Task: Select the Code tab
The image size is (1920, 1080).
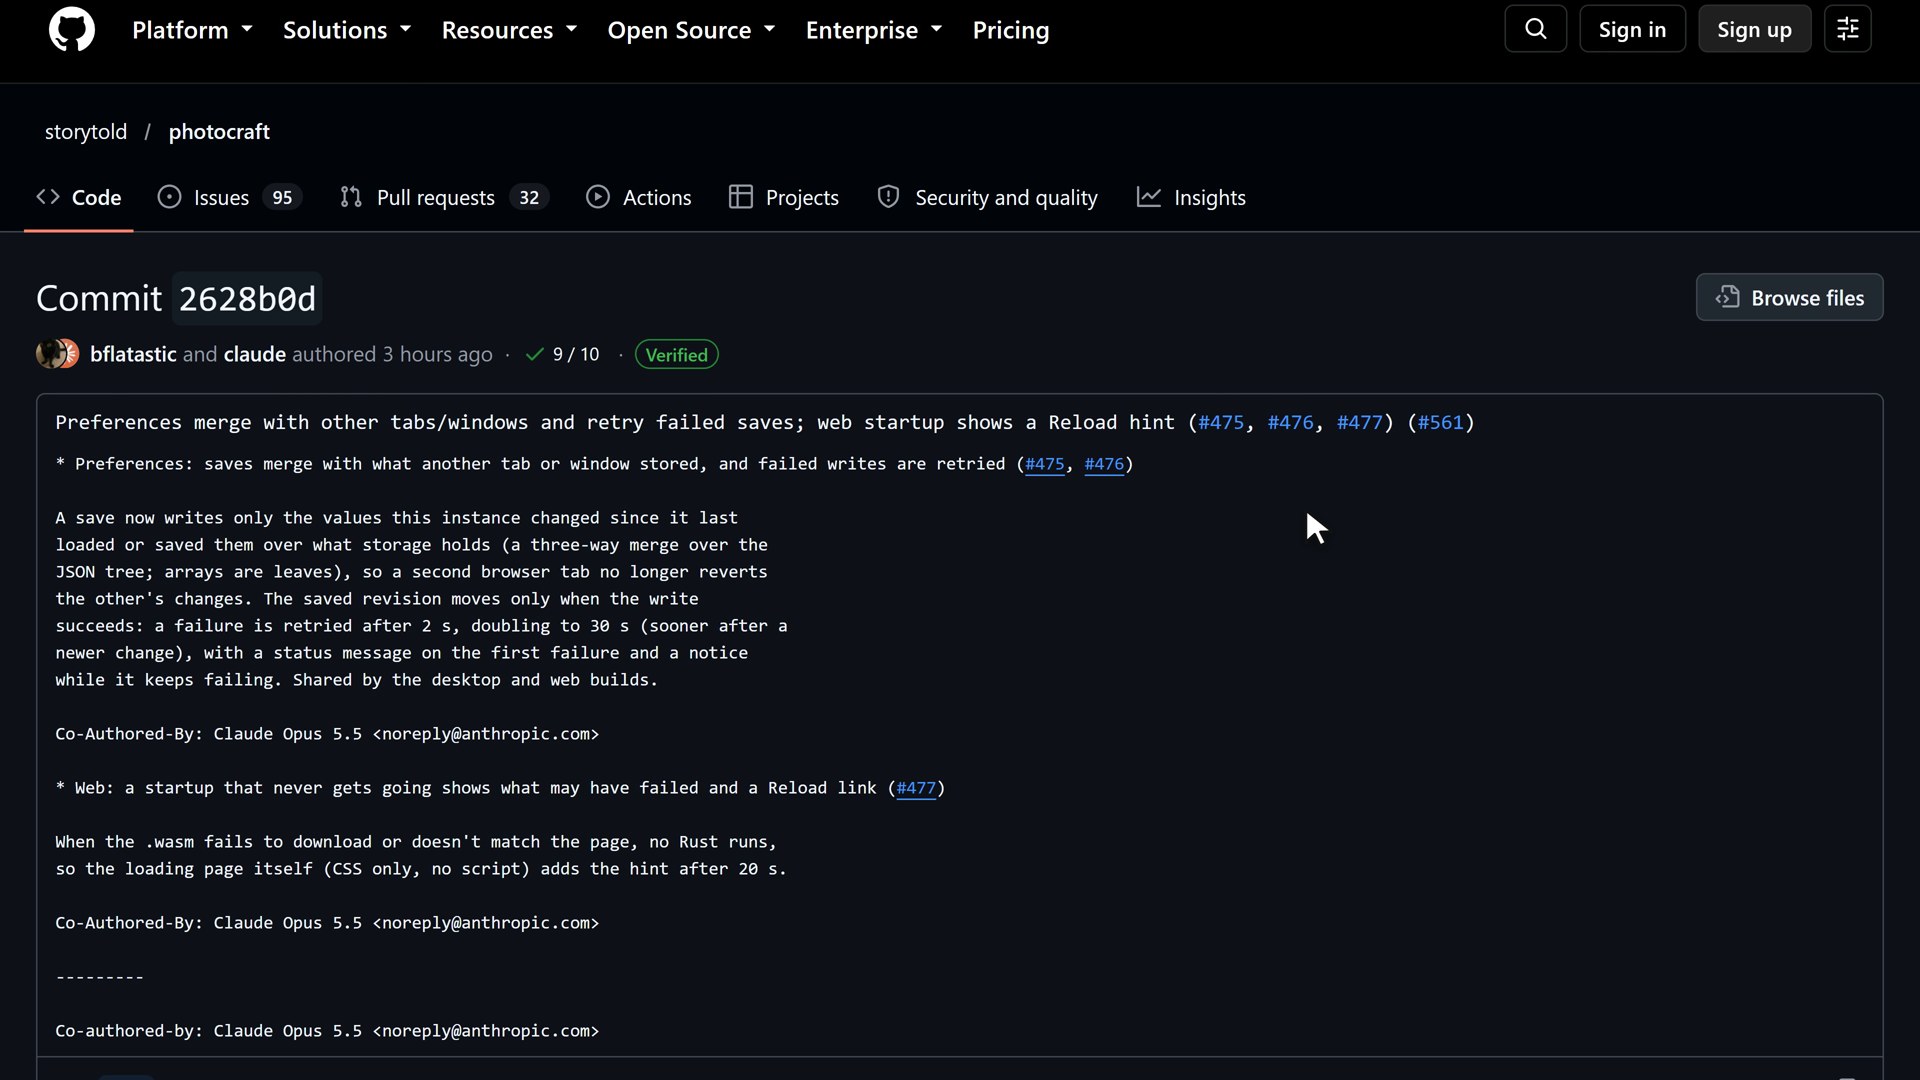Action: pos(79,197)
